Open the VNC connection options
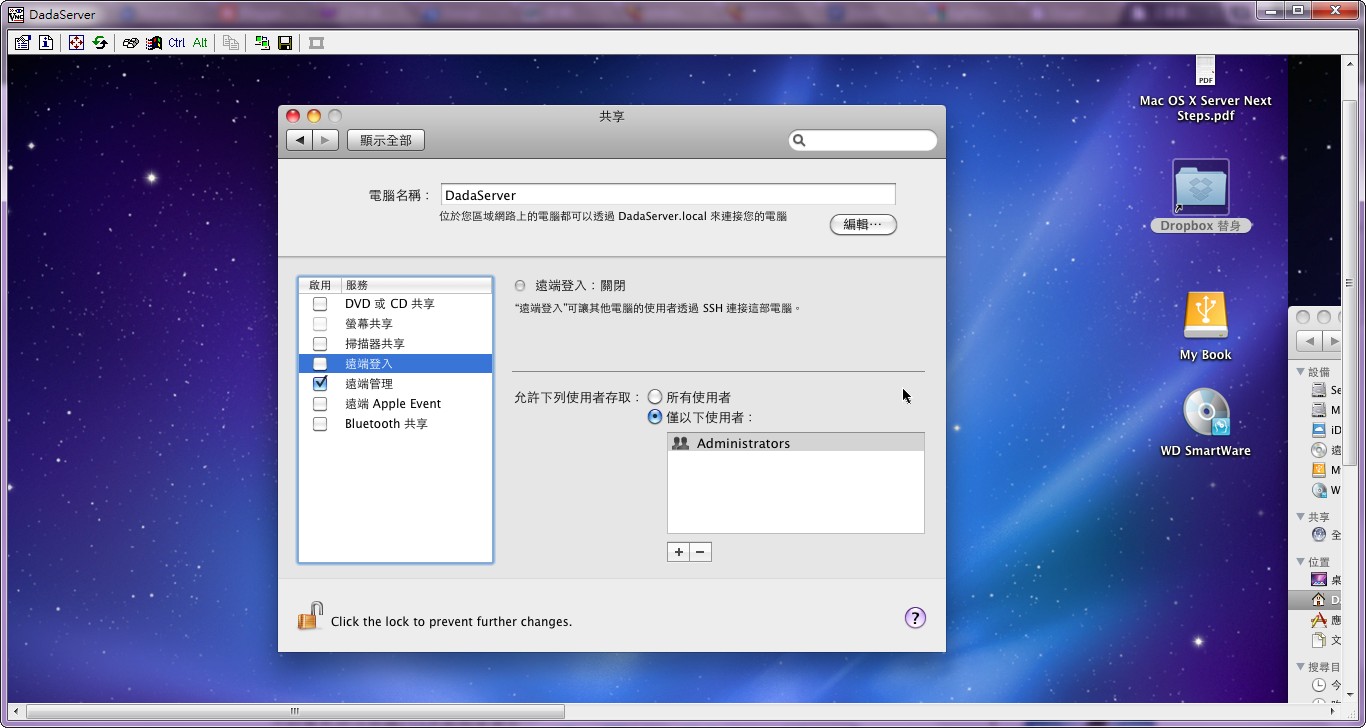Image resolution: width=1366 pixels, height=728 pixels. click(22, 42)
